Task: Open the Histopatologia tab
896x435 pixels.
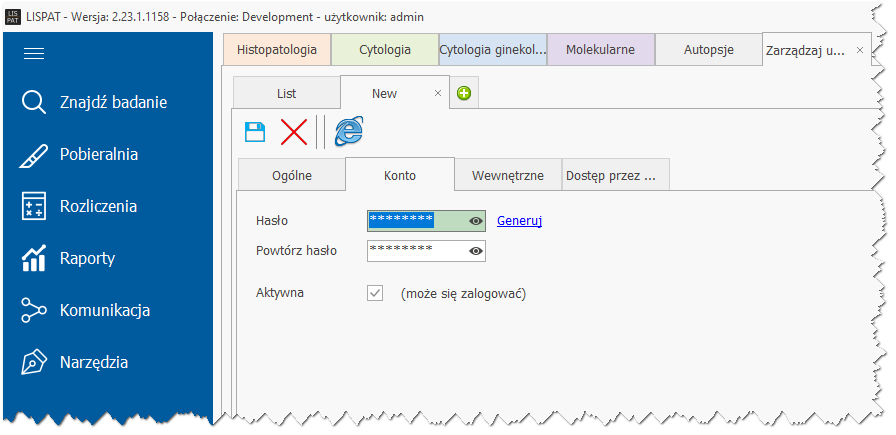Action: tap(277, 49)
